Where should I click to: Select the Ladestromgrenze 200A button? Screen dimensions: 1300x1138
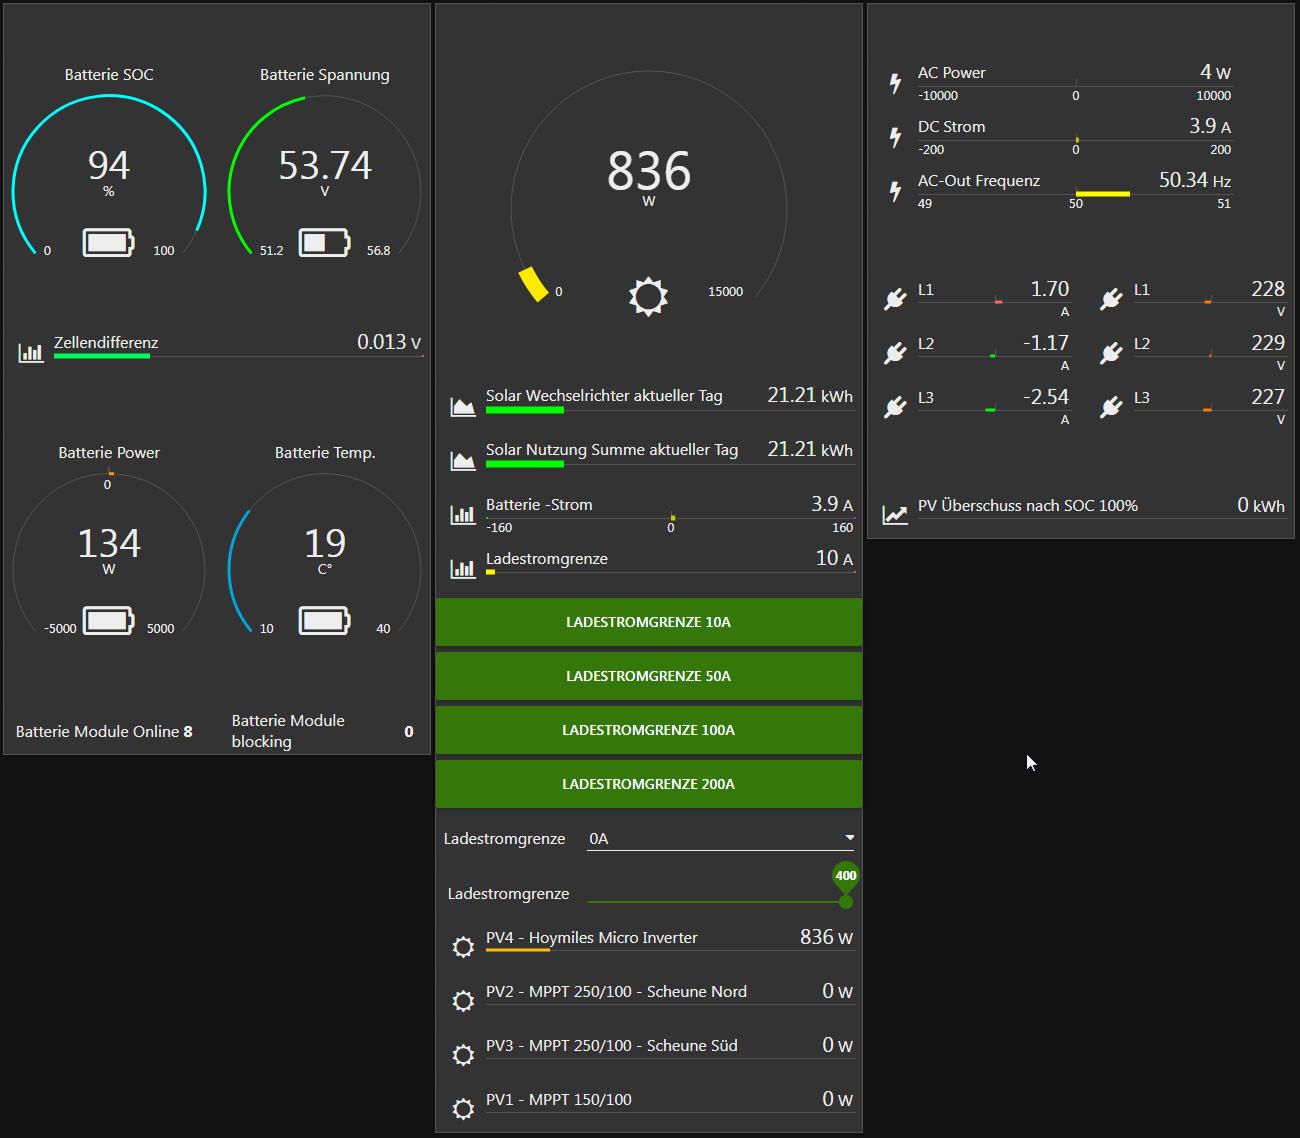[648, 784]
